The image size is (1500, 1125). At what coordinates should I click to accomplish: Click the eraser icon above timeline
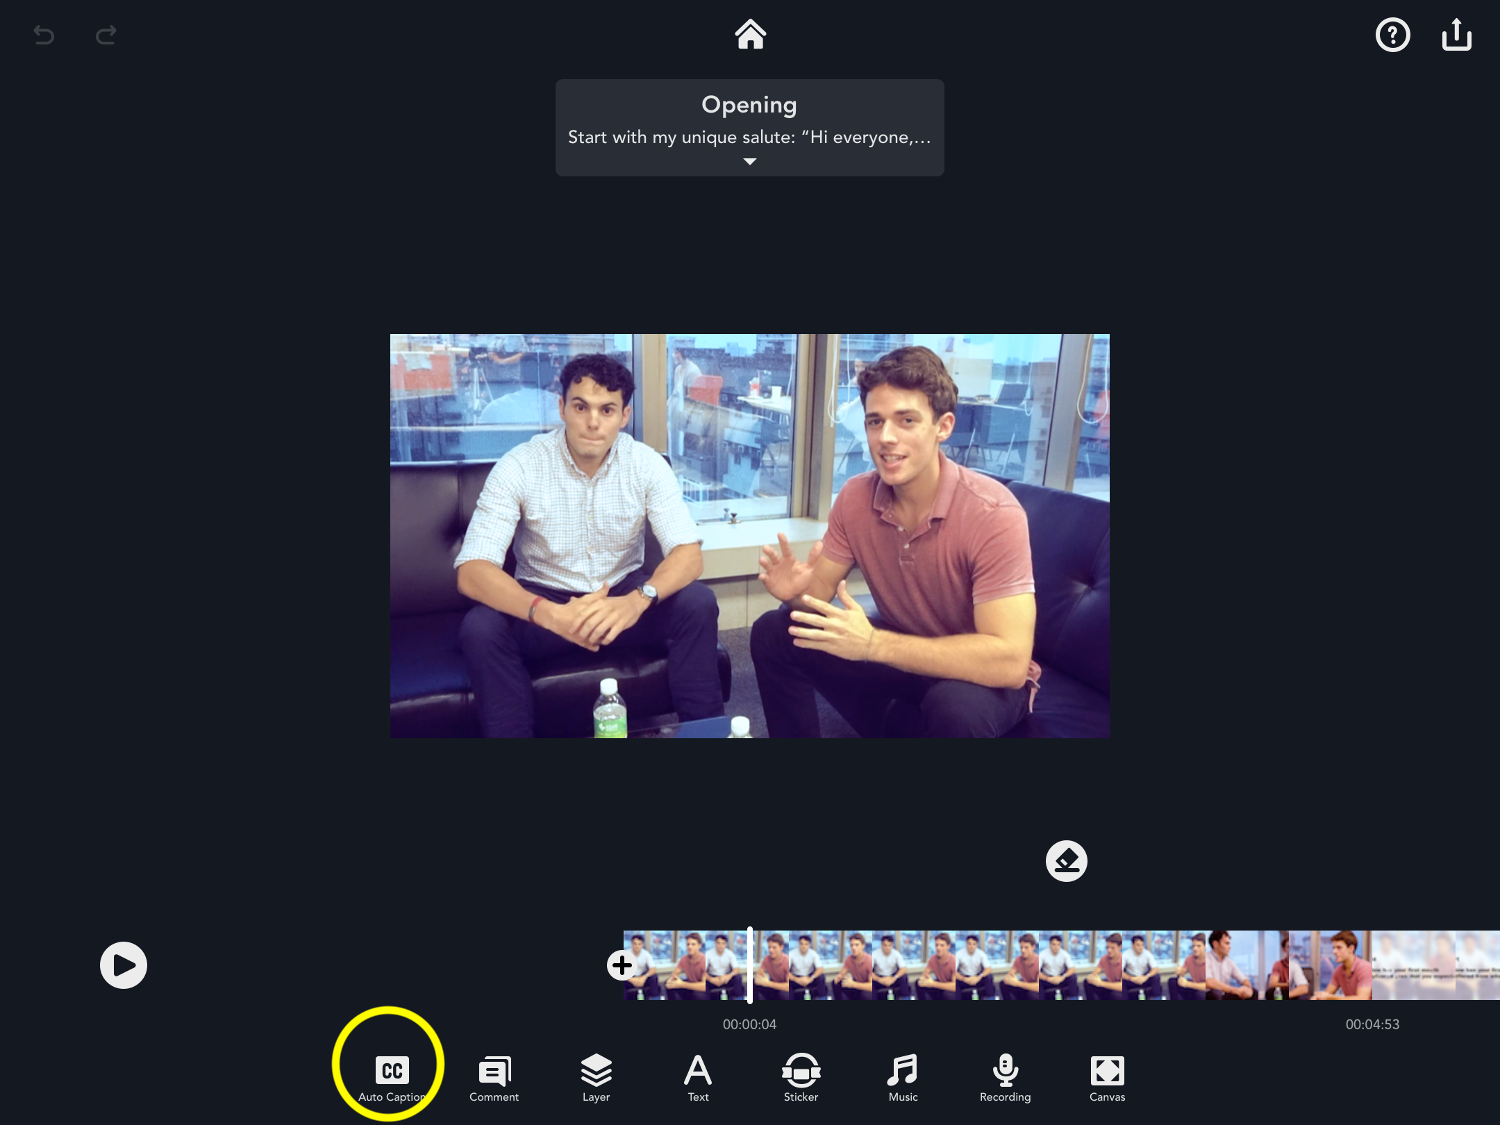click(x=1066, y=861)
